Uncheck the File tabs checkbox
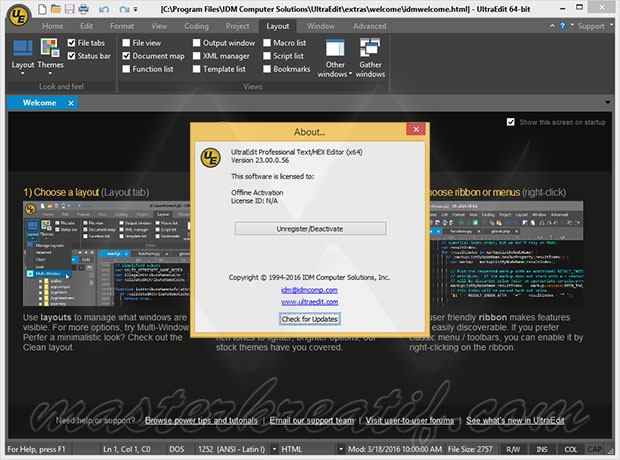The width and height of the screenshot is (620, 460). tap(71, 43)
